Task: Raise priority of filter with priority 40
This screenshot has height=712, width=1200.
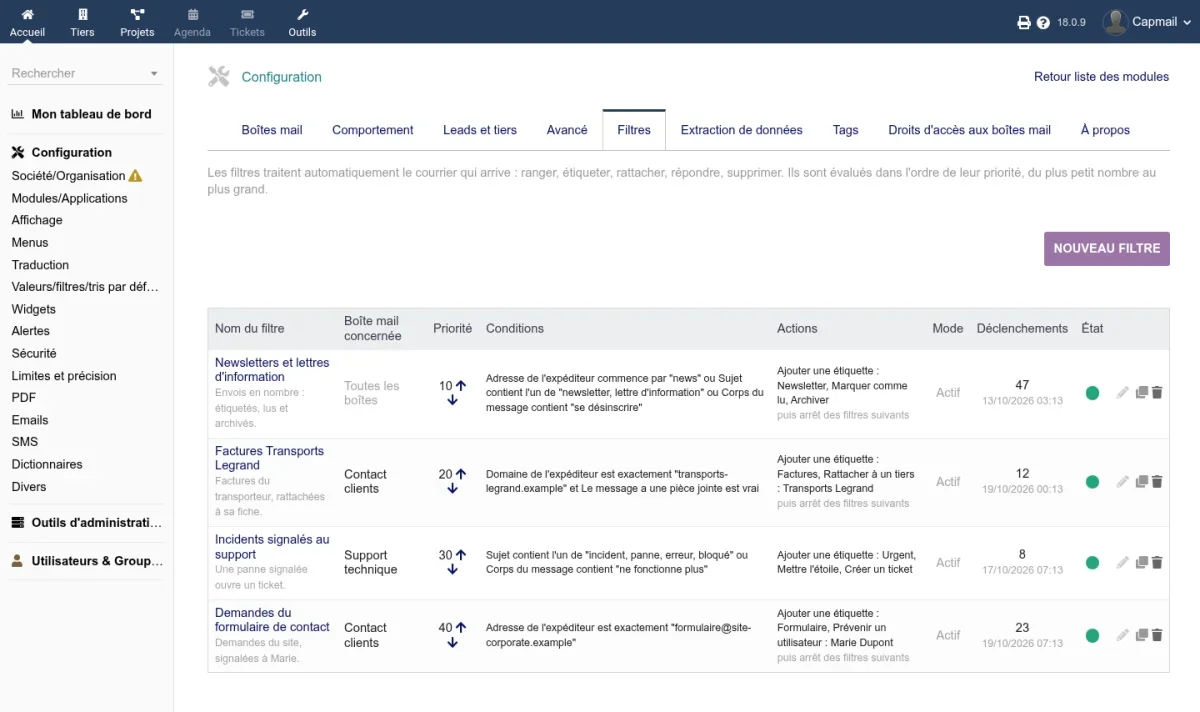Action: tap(461, 628)
